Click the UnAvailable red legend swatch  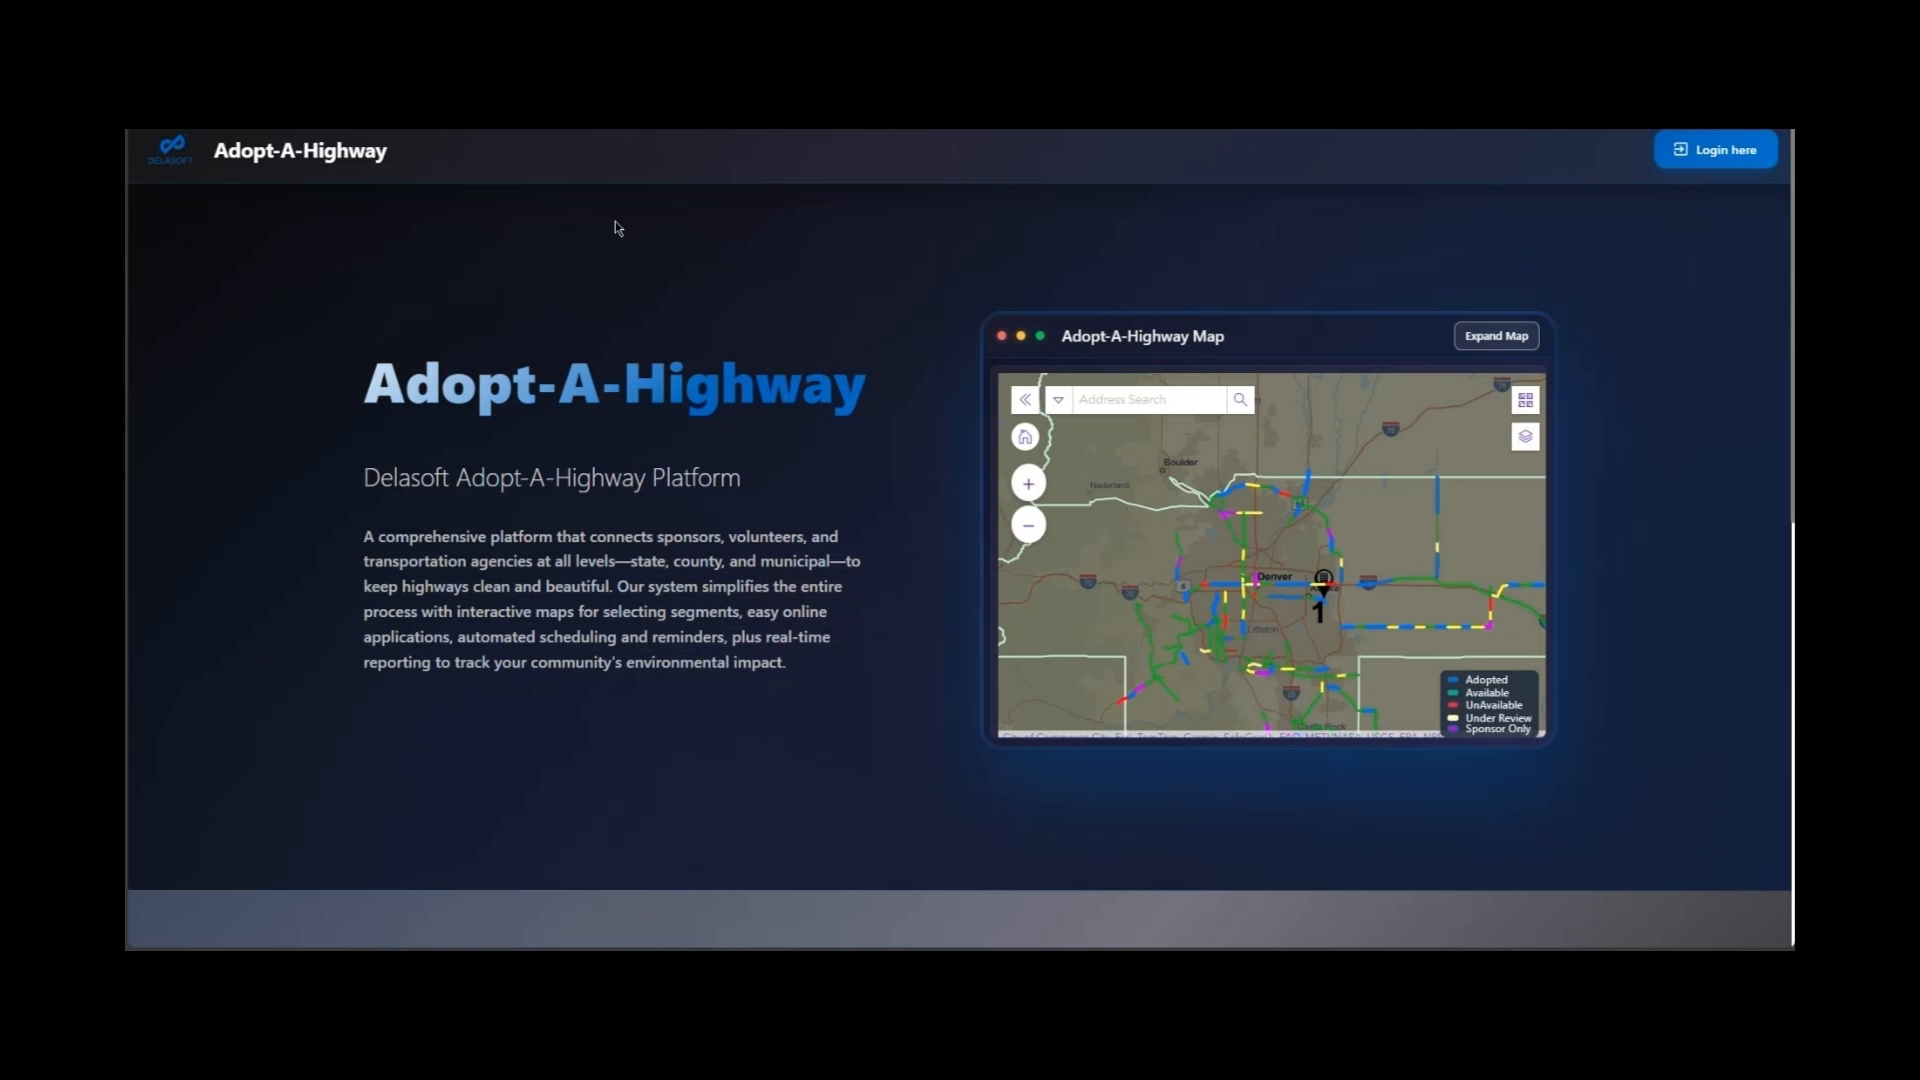(1453, 705)
